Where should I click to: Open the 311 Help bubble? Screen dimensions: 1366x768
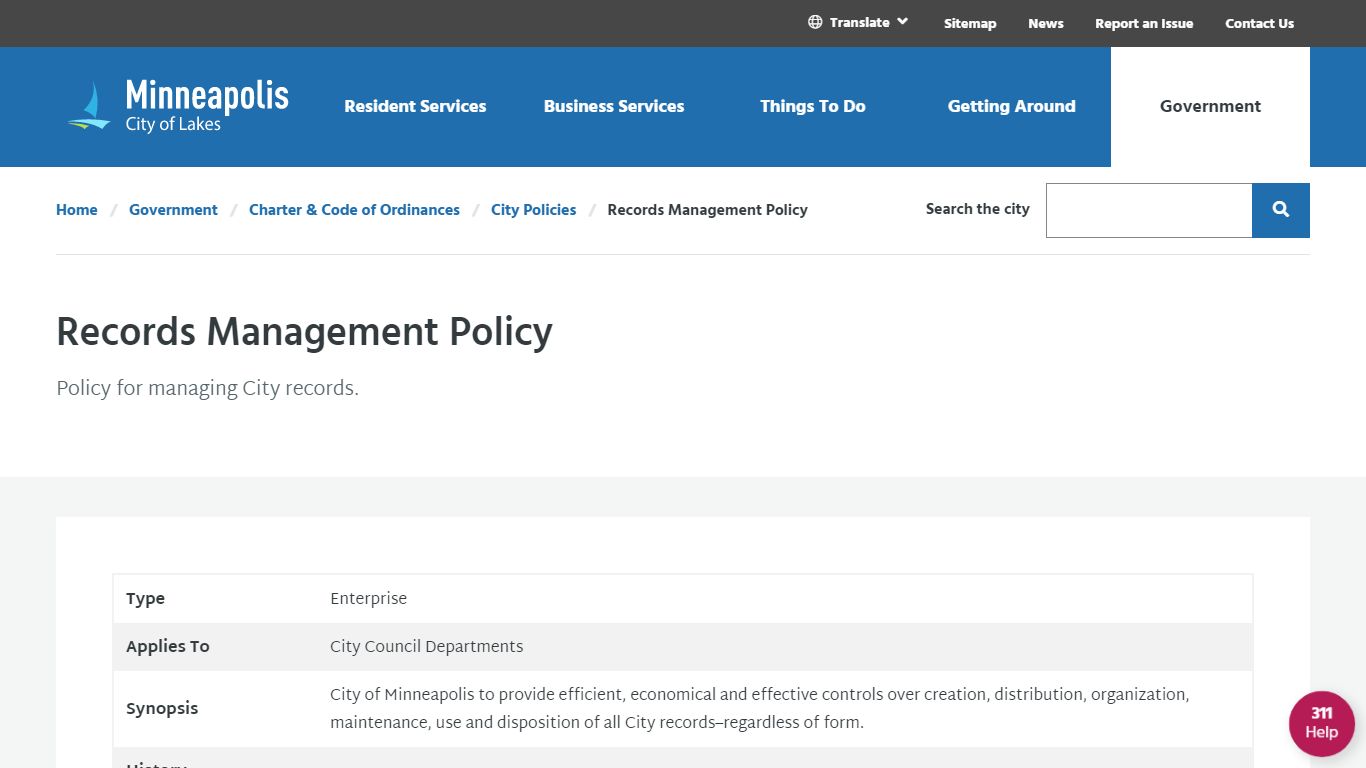[x=1322, y=723]
